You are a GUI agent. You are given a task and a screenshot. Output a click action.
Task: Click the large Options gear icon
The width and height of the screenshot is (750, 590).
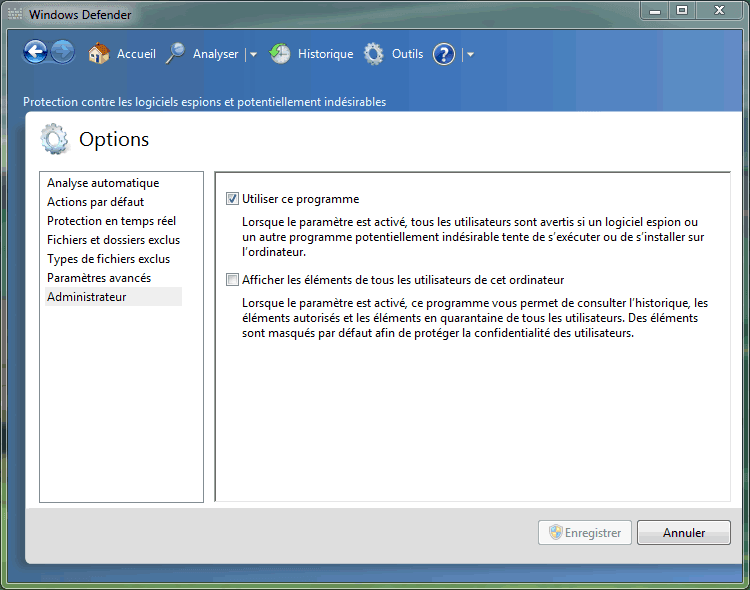55,139
